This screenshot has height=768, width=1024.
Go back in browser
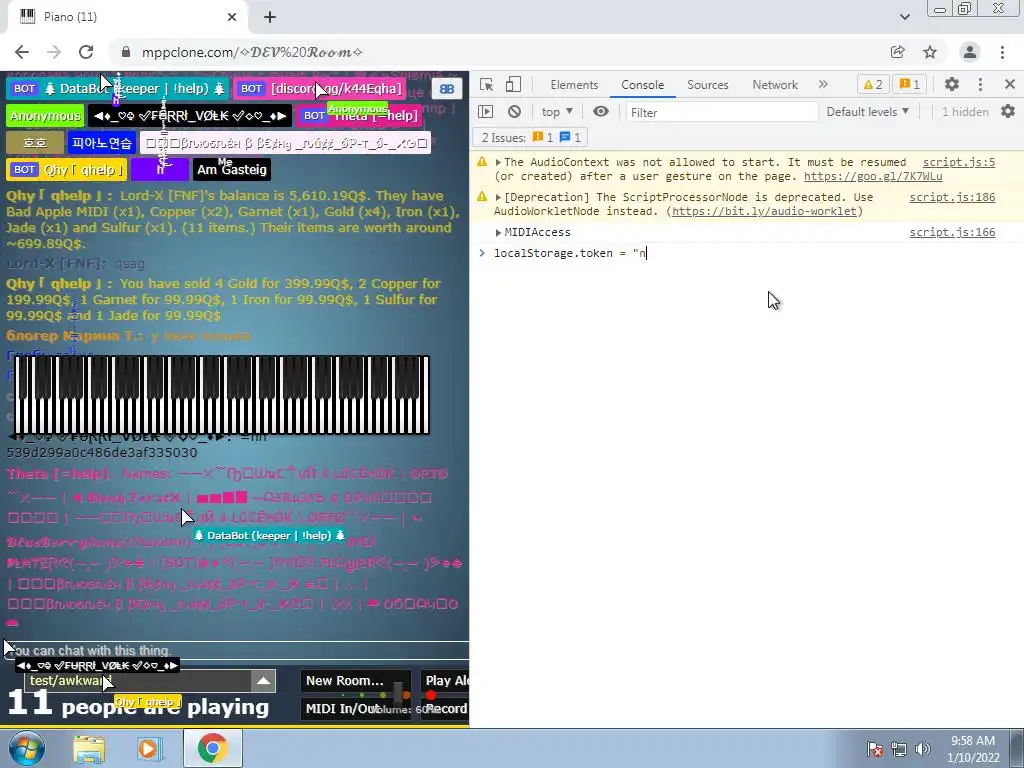coord(22,52)
